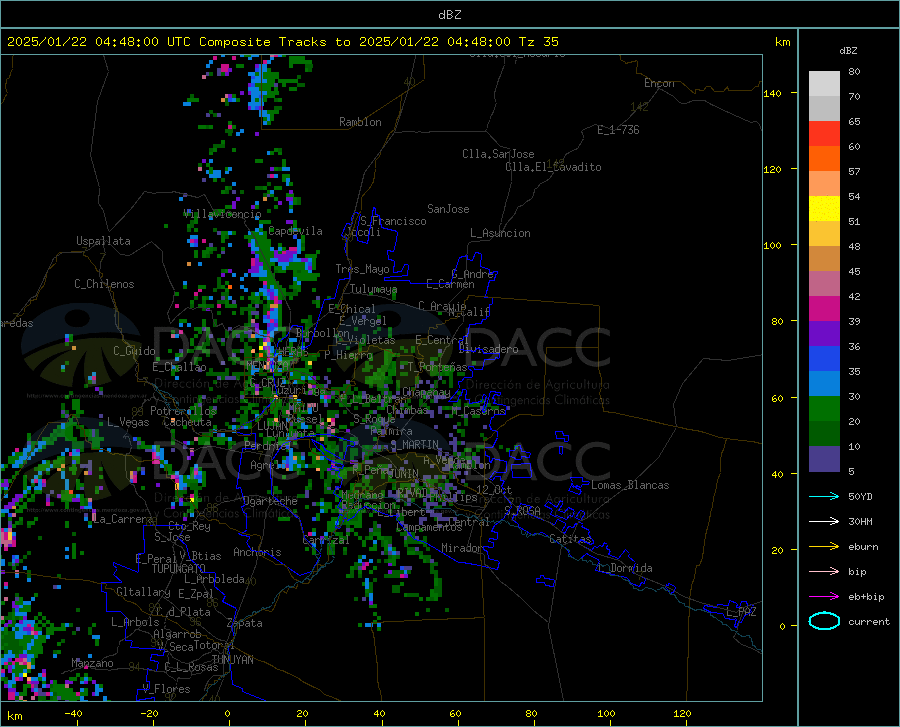This screenshot has width=900, height=727.
Task: Click the S_Francisco map label
Action: coord(393,221)
